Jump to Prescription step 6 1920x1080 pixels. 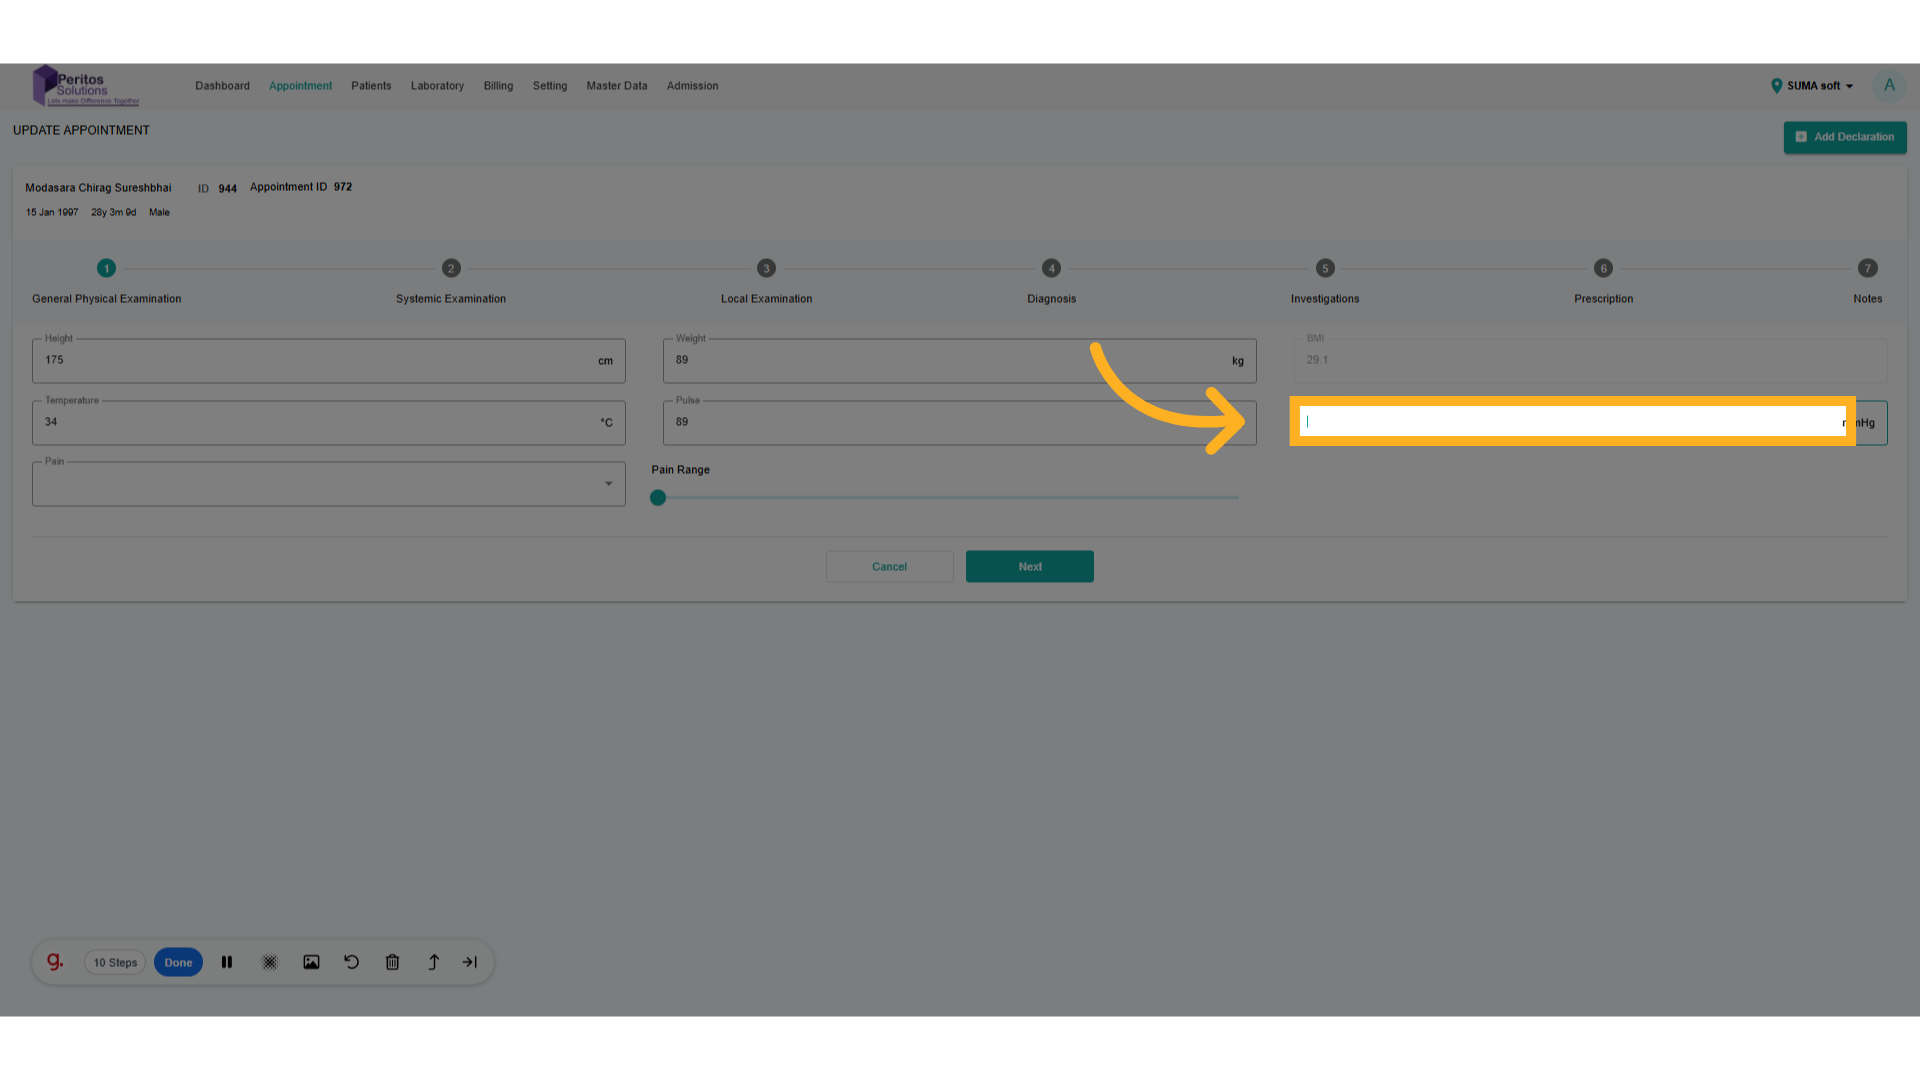pyautogui.click(x=1603, y=268)
